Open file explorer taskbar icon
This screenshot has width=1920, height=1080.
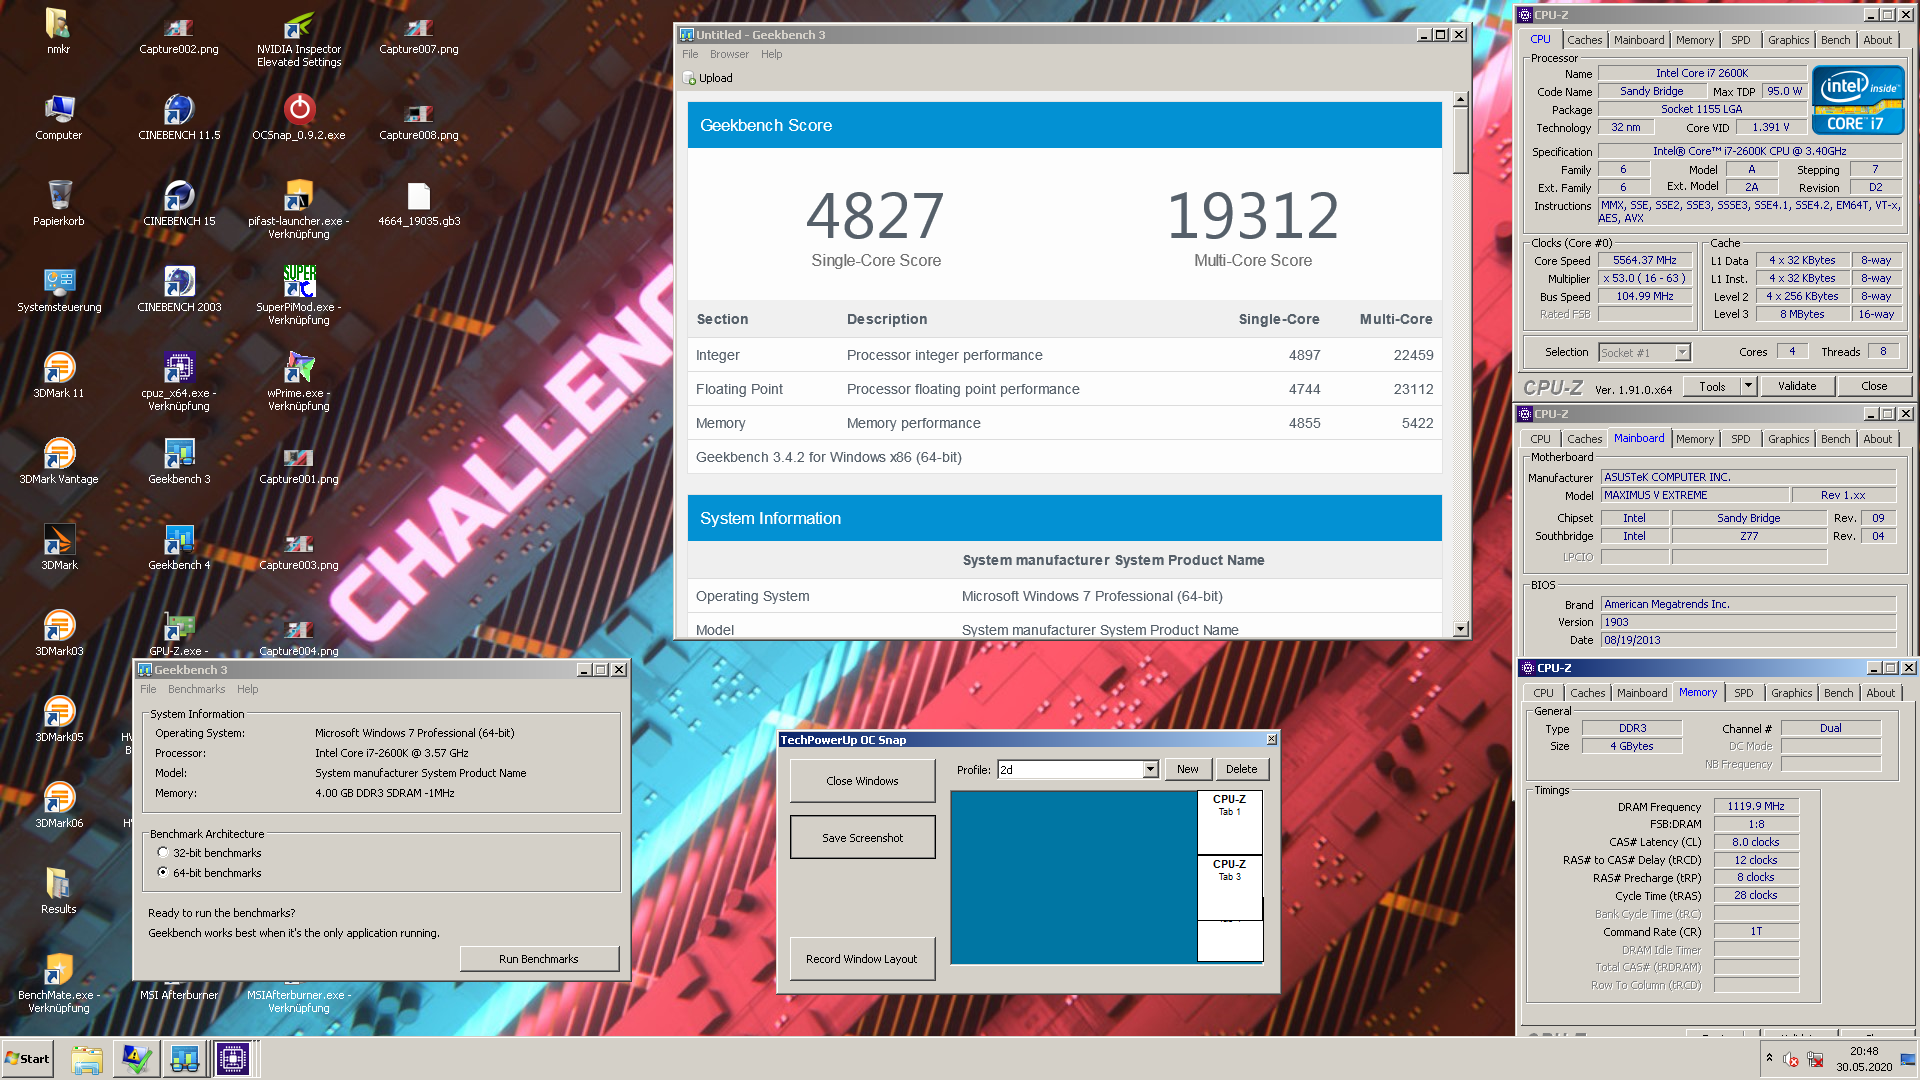pos(87,1059)
